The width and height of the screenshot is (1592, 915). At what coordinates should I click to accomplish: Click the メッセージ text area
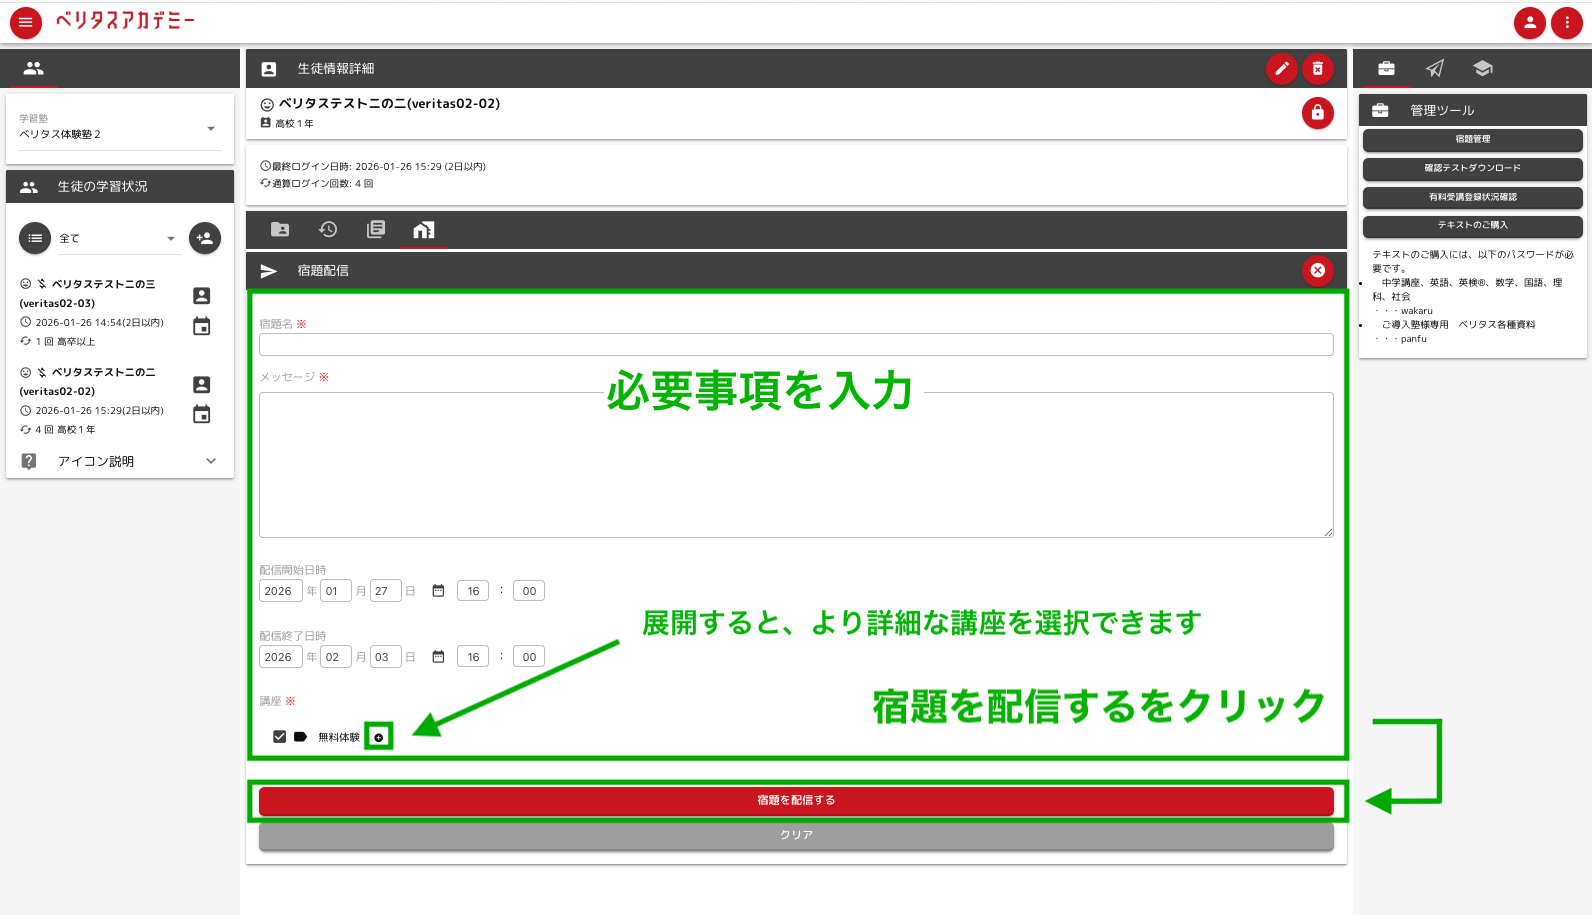pos(796,465)
